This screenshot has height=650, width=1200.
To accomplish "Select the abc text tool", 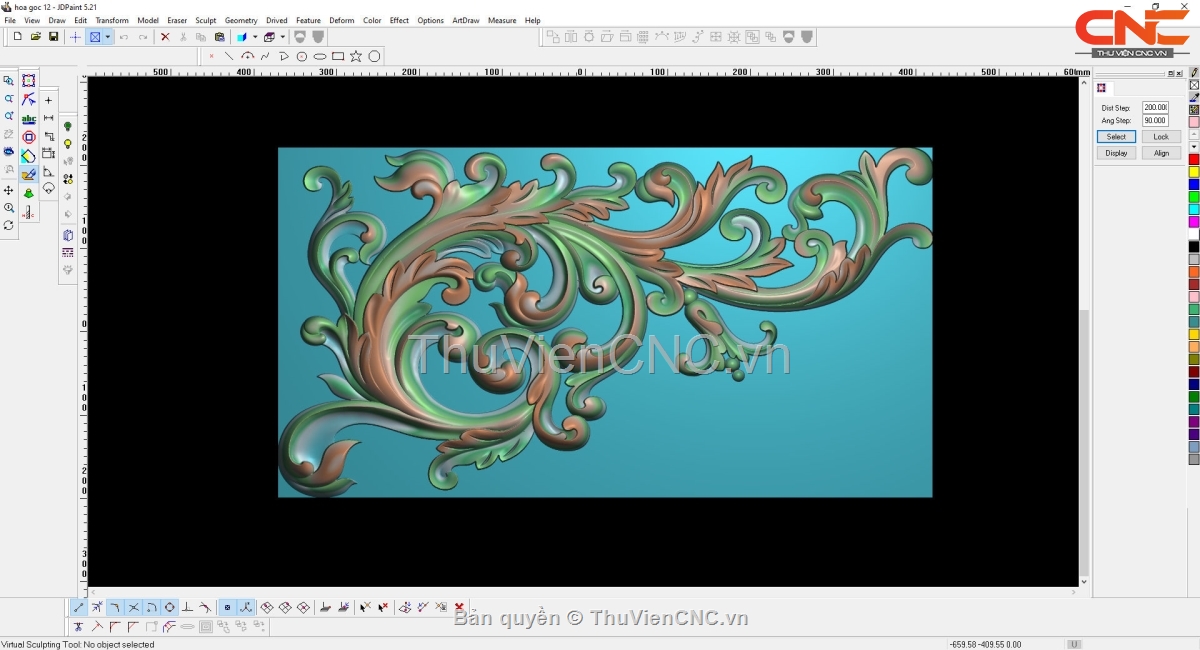I will (x=29, y=118).
